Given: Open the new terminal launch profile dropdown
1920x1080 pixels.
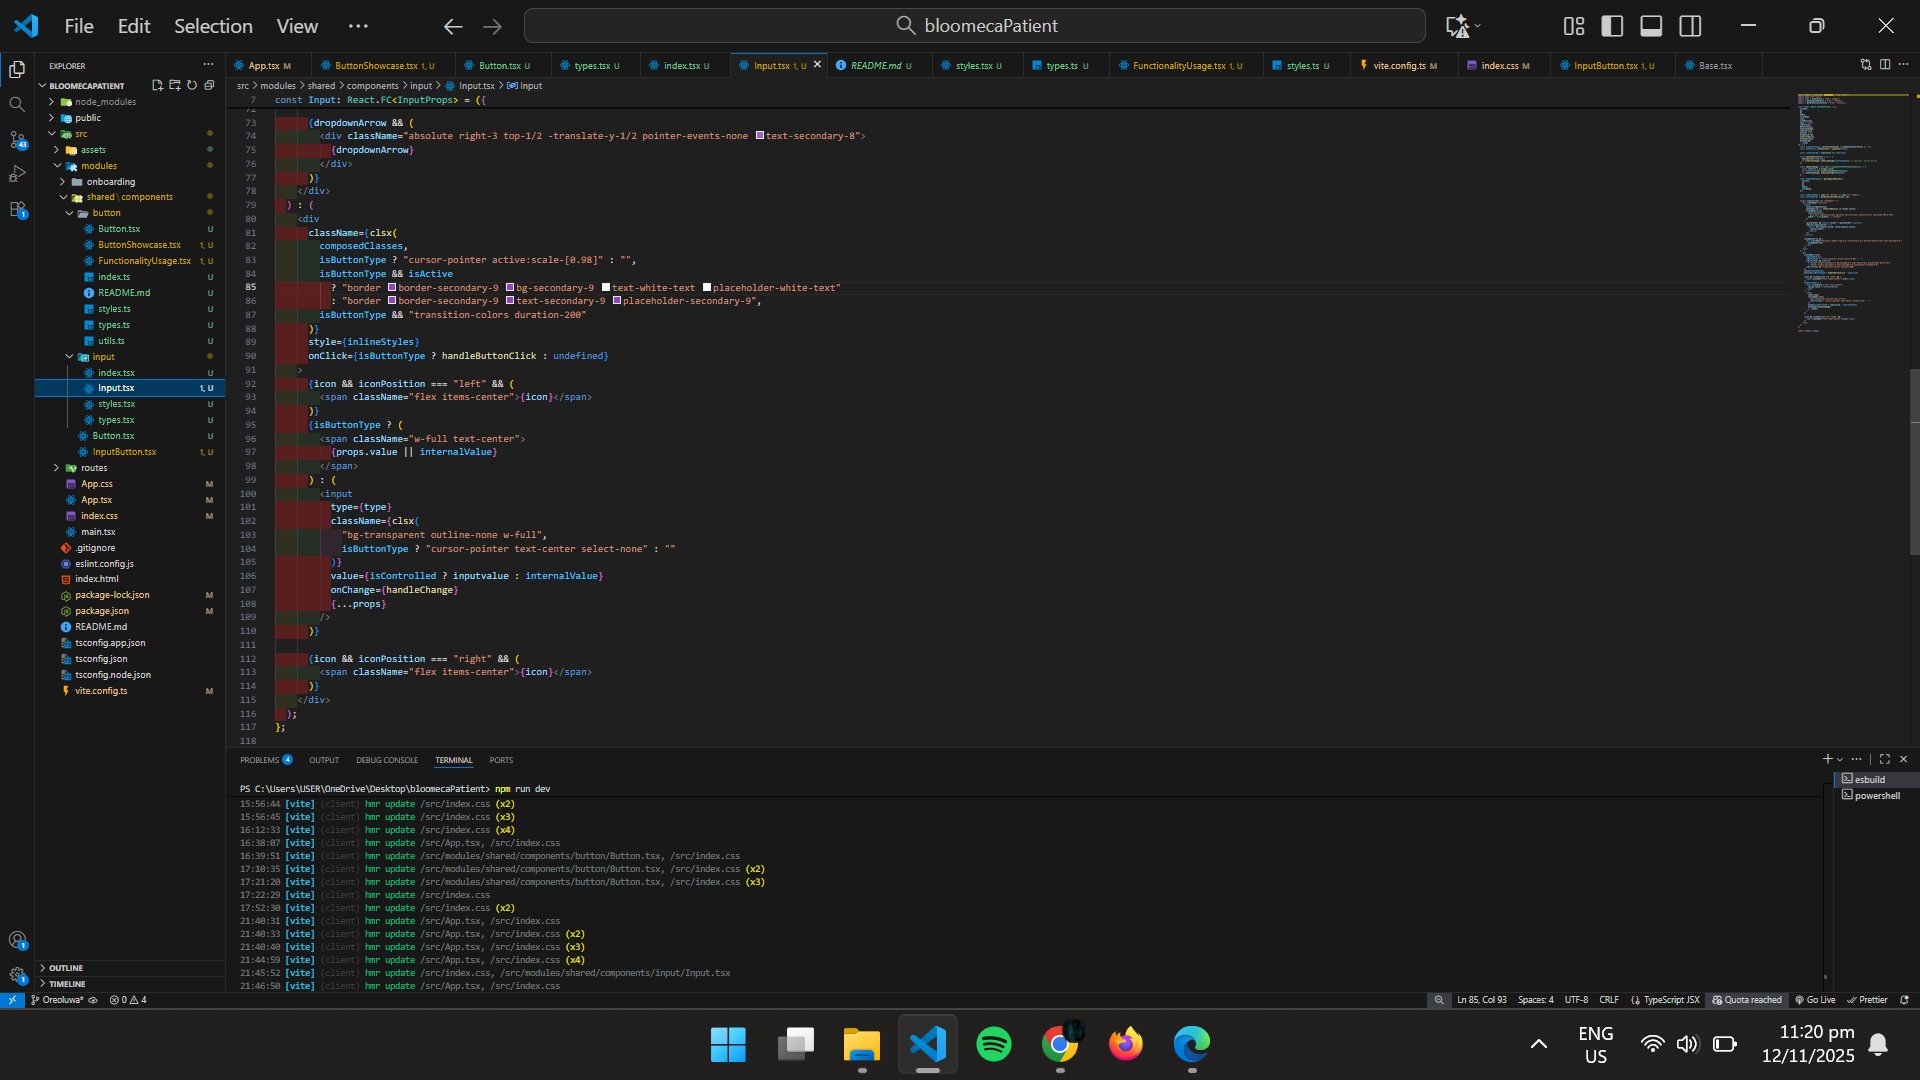Looking at the screenshot, I should (1840, 760).
